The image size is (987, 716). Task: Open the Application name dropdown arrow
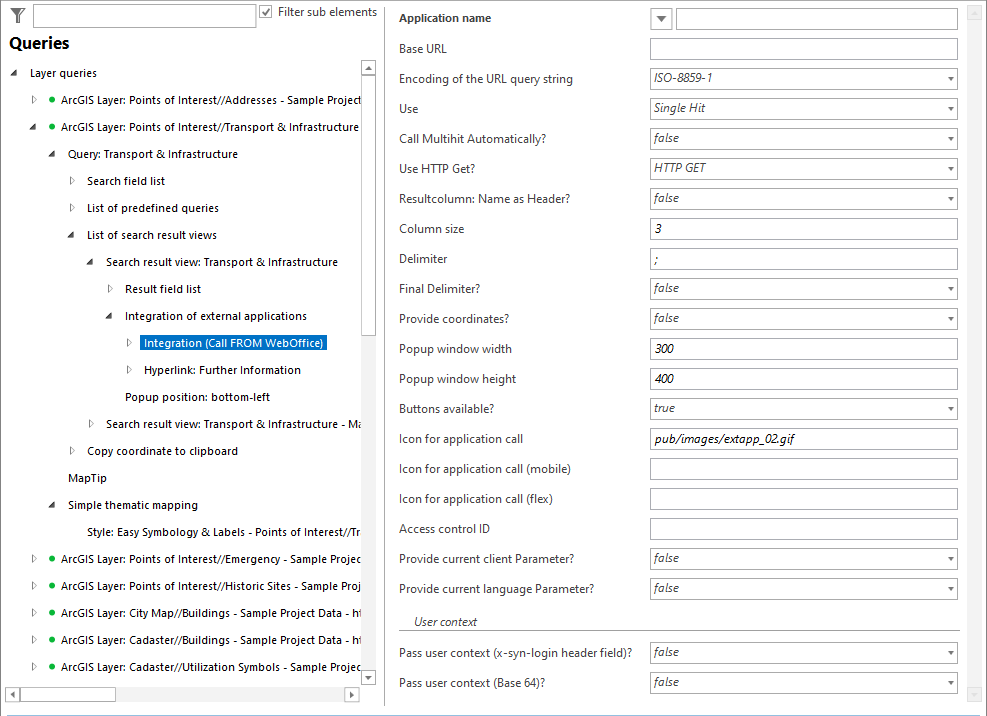point(660,17)
